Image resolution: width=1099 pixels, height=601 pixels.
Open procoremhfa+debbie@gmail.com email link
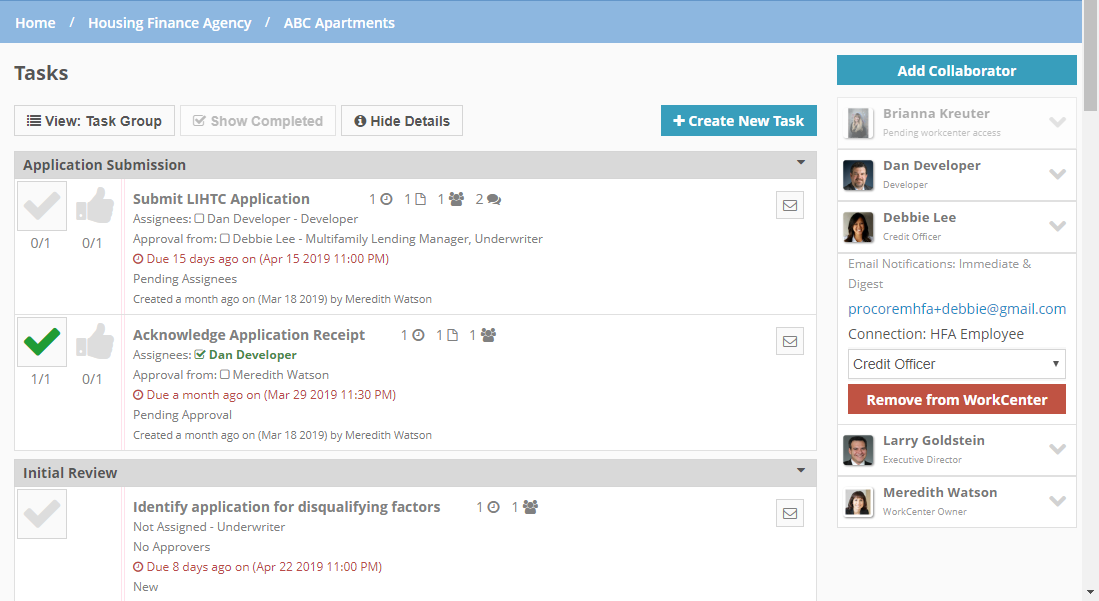pyautogui.click(x=957, y=309)
